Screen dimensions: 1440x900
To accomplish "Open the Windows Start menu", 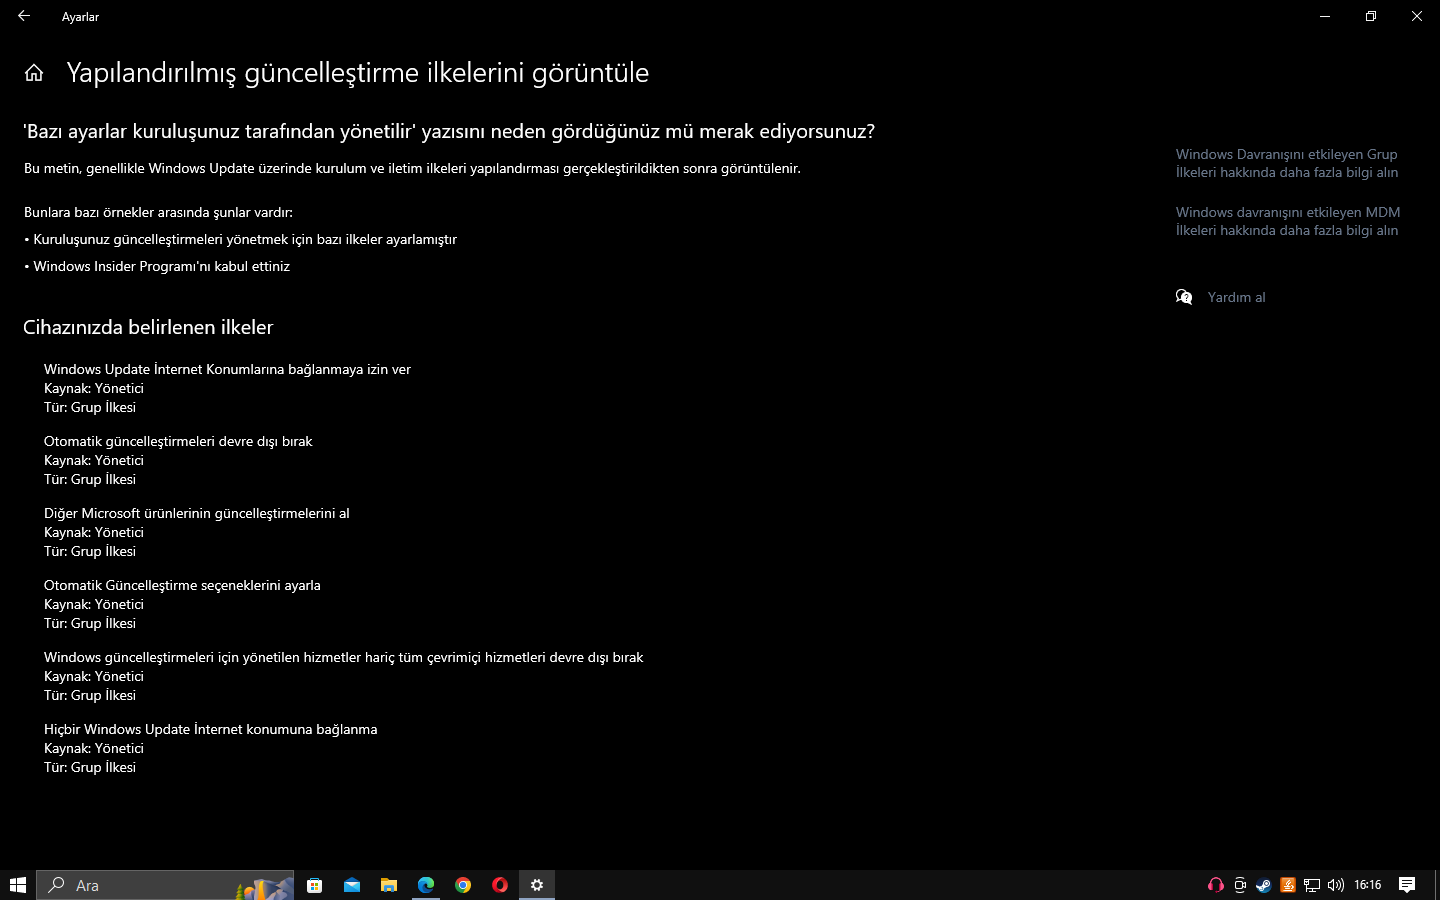I will point(17,885).
